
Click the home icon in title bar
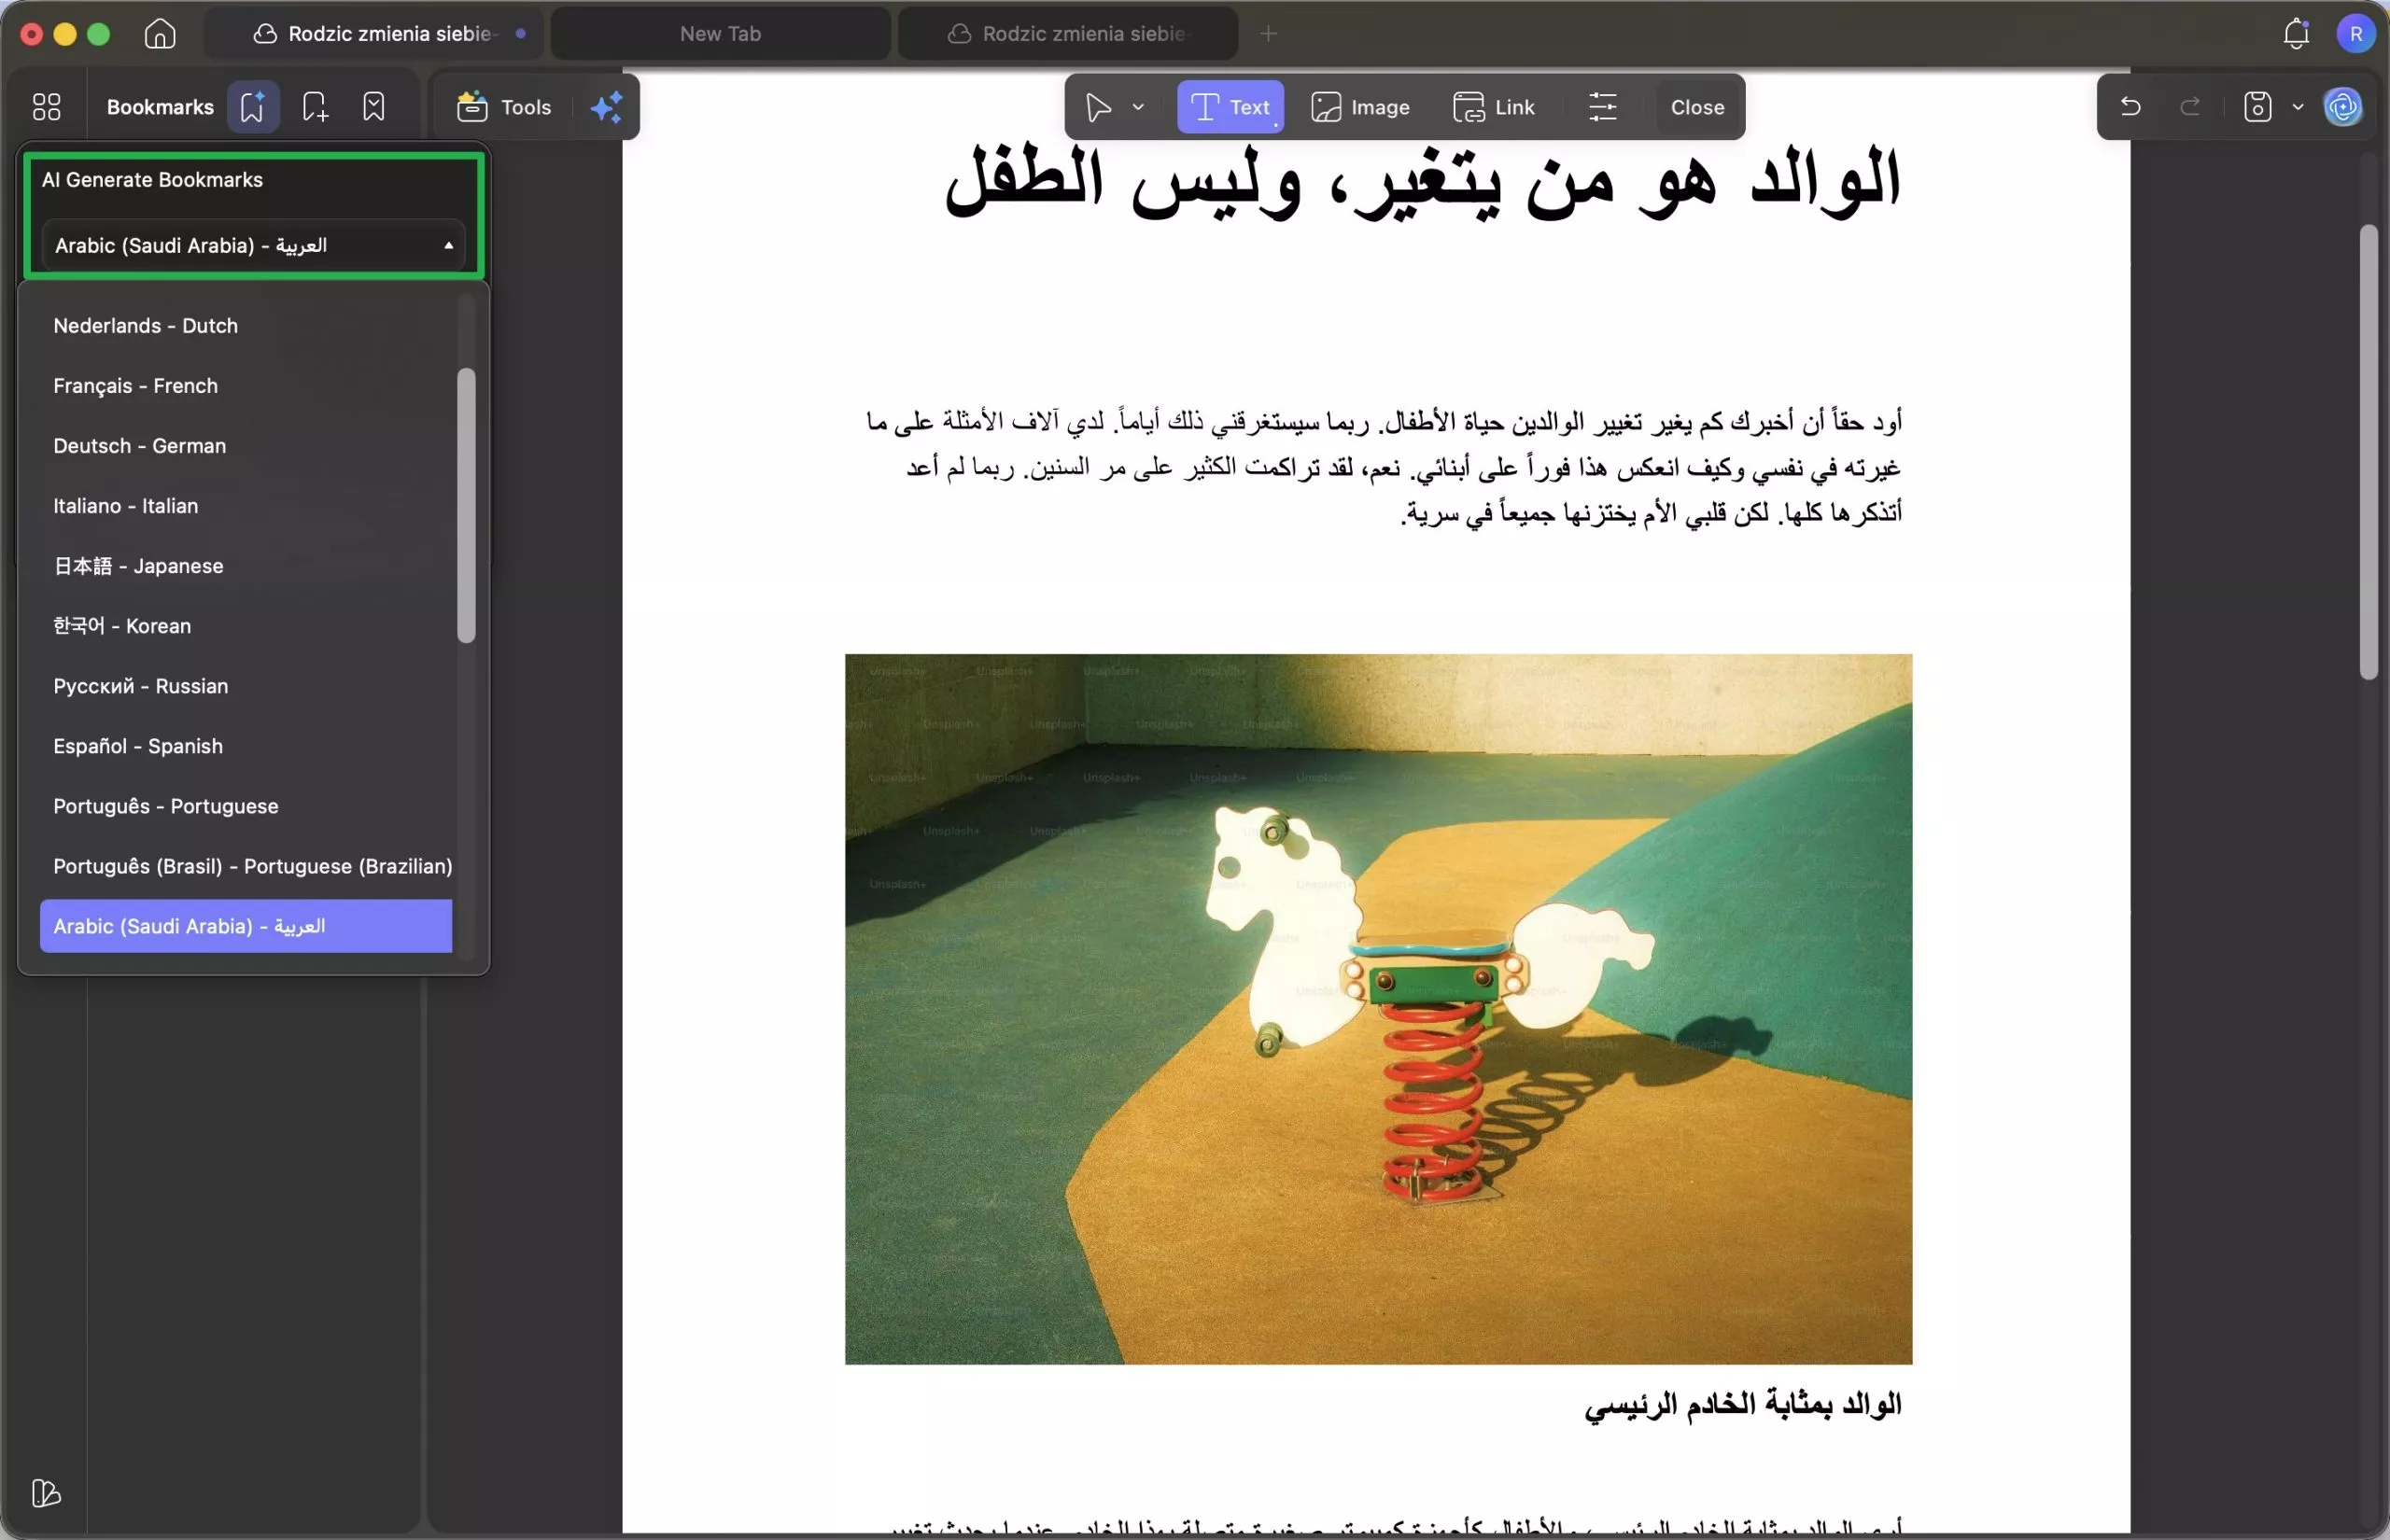tap(160, 34)
